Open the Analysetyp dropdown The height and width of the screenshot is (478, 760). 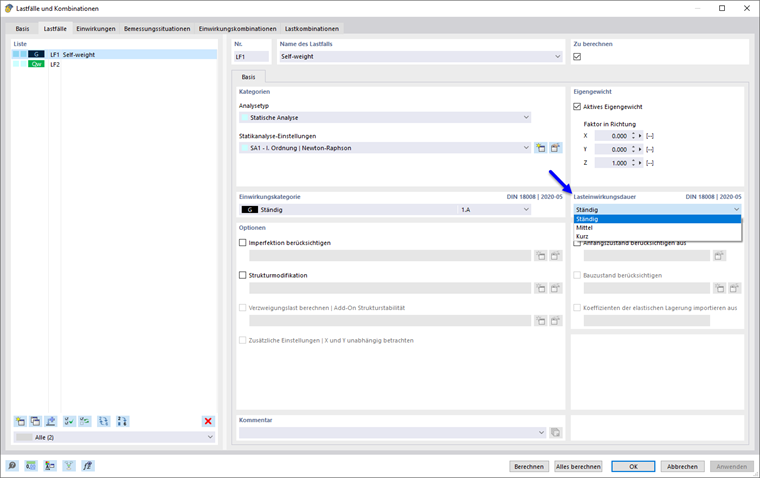pos(526,117)
